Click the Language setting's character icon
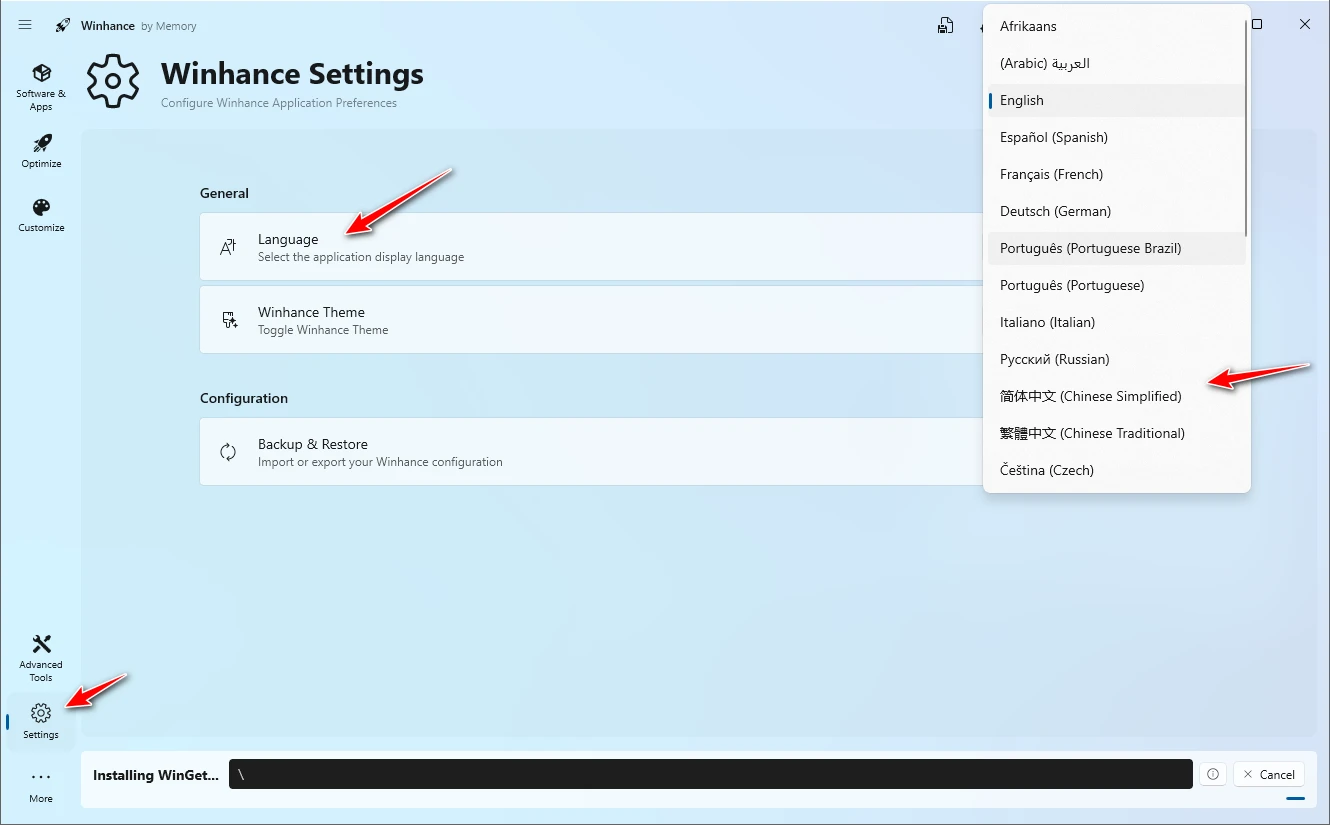The image size is (1330, 825). coord(226,245)
